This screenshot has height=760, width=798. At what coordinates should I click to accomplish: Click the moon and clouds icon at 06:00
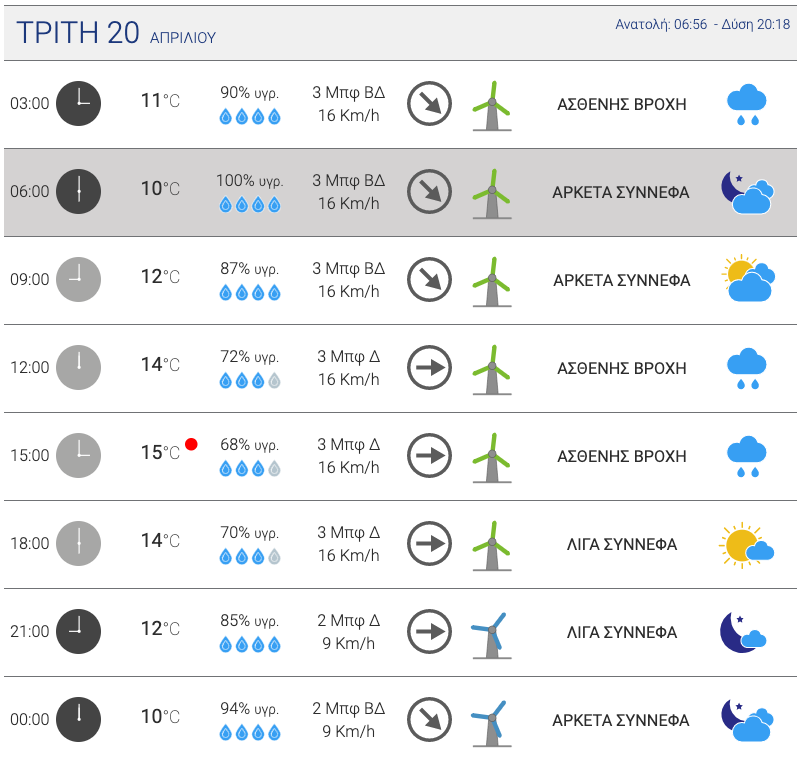tap(748, 192)
